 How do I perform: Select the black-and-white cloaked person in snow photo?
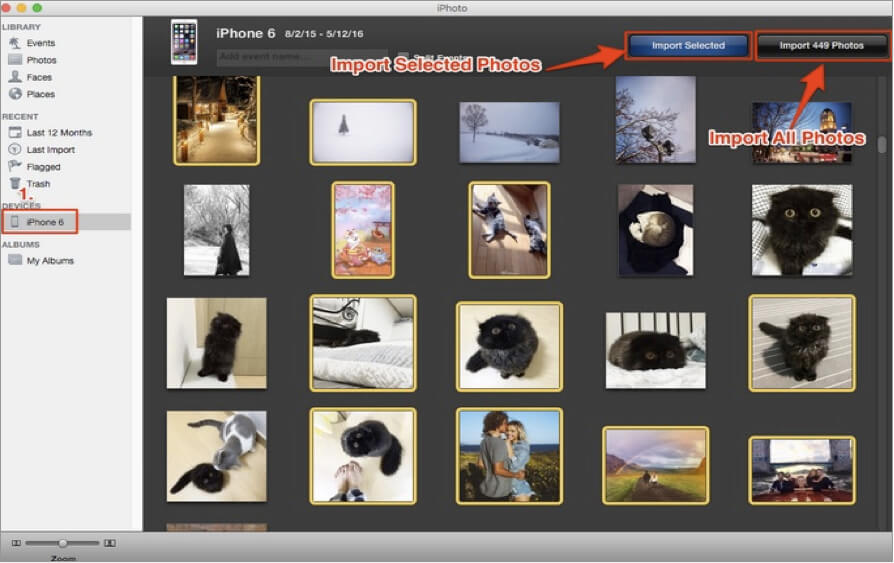coord(216,230)
